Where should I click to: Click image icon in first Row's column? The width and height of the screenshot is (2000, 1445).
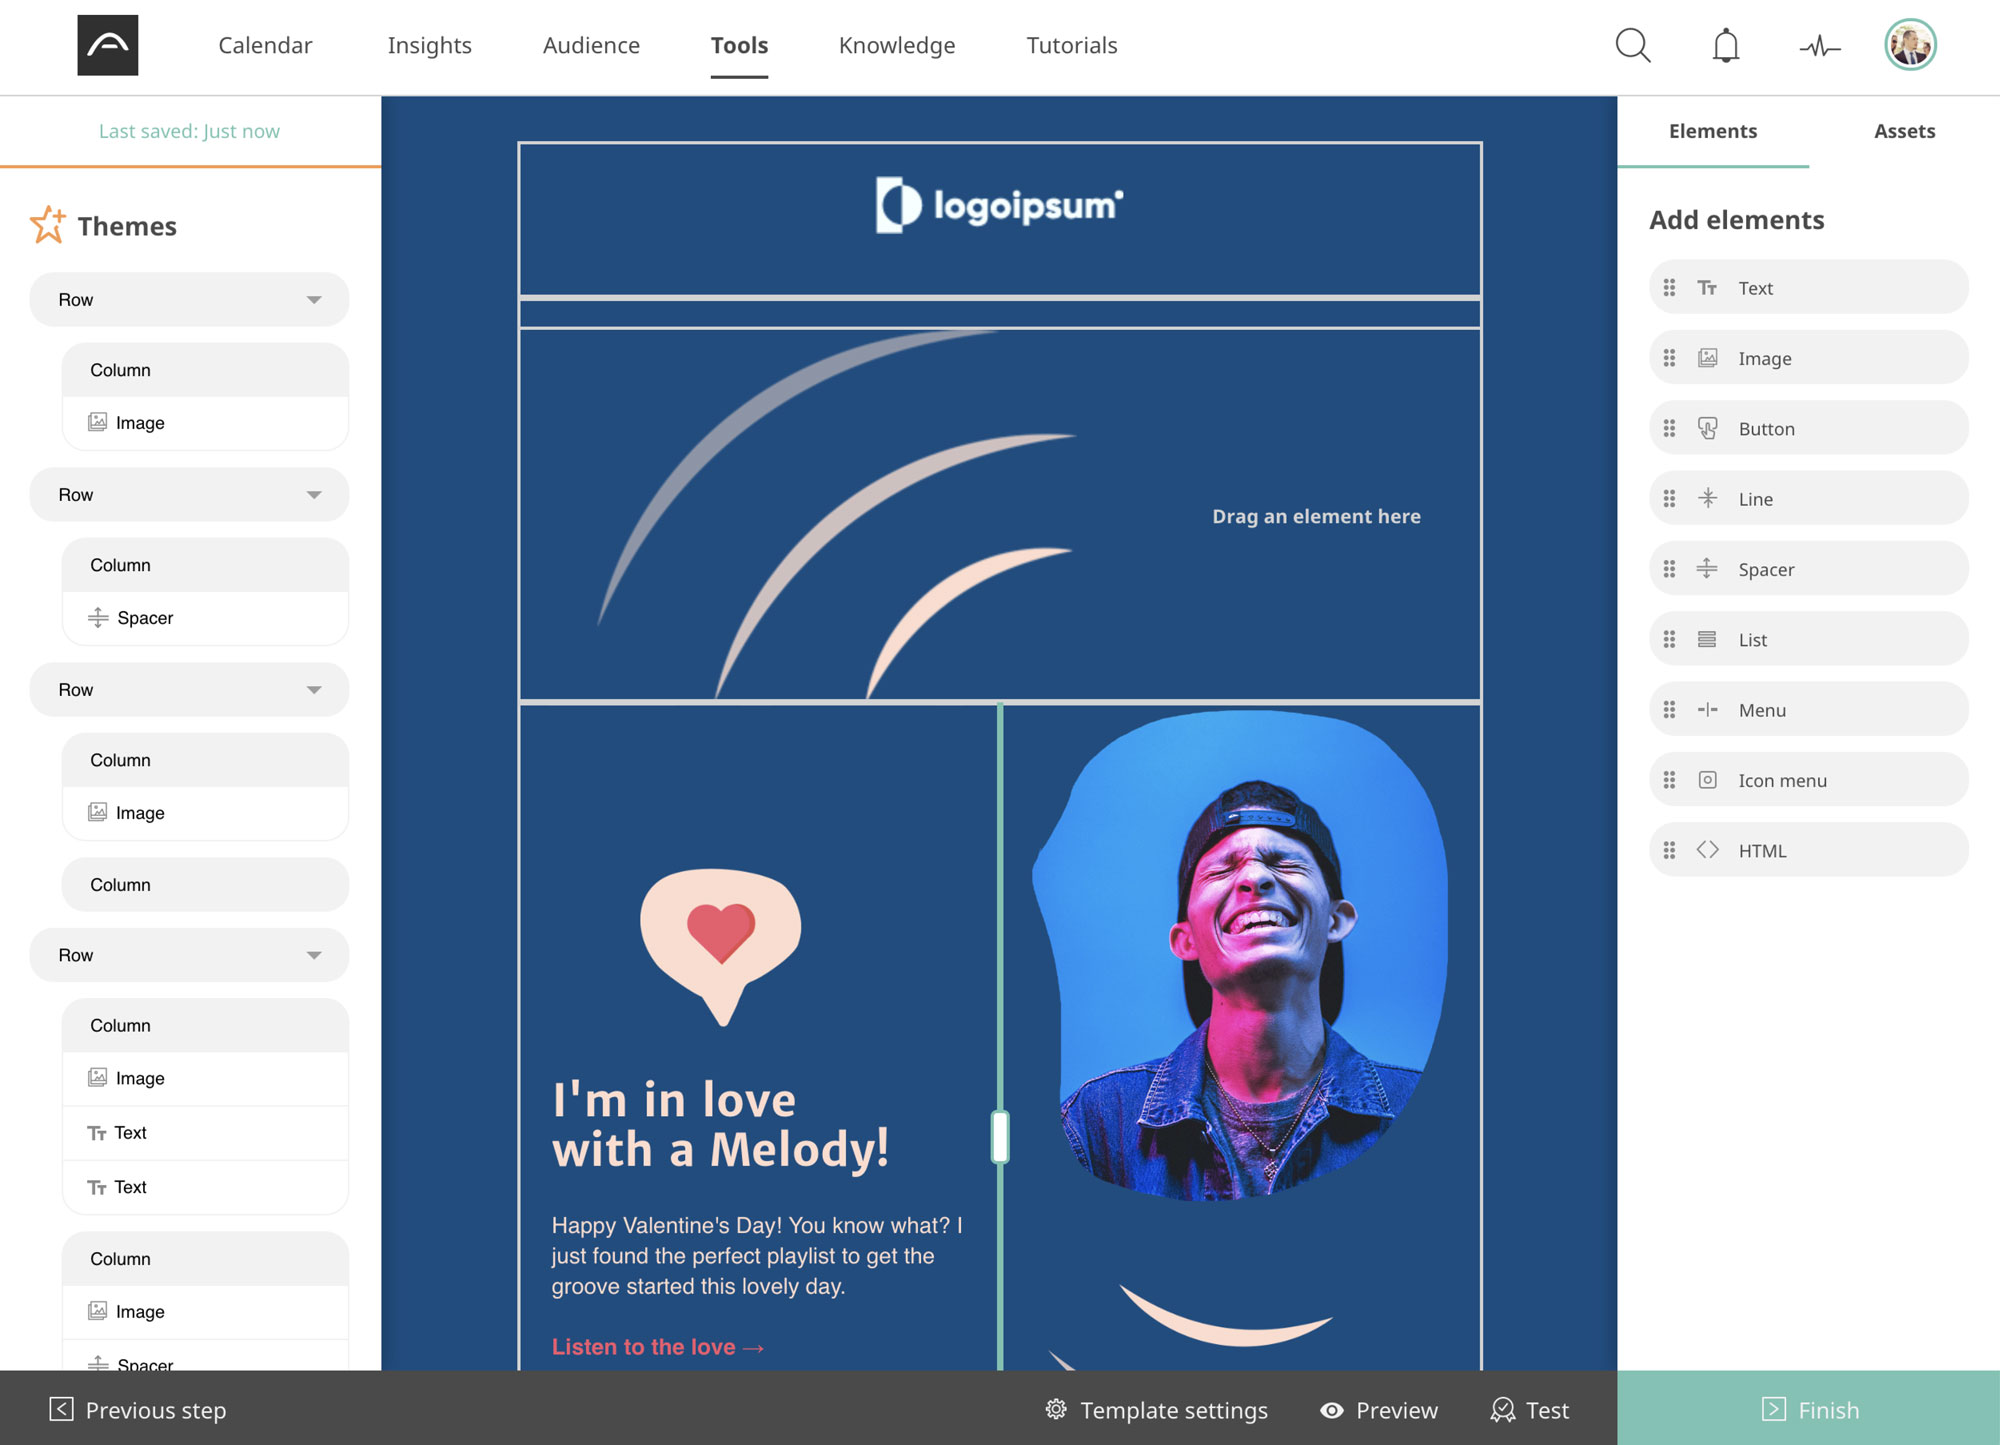(x=97, y=422)
